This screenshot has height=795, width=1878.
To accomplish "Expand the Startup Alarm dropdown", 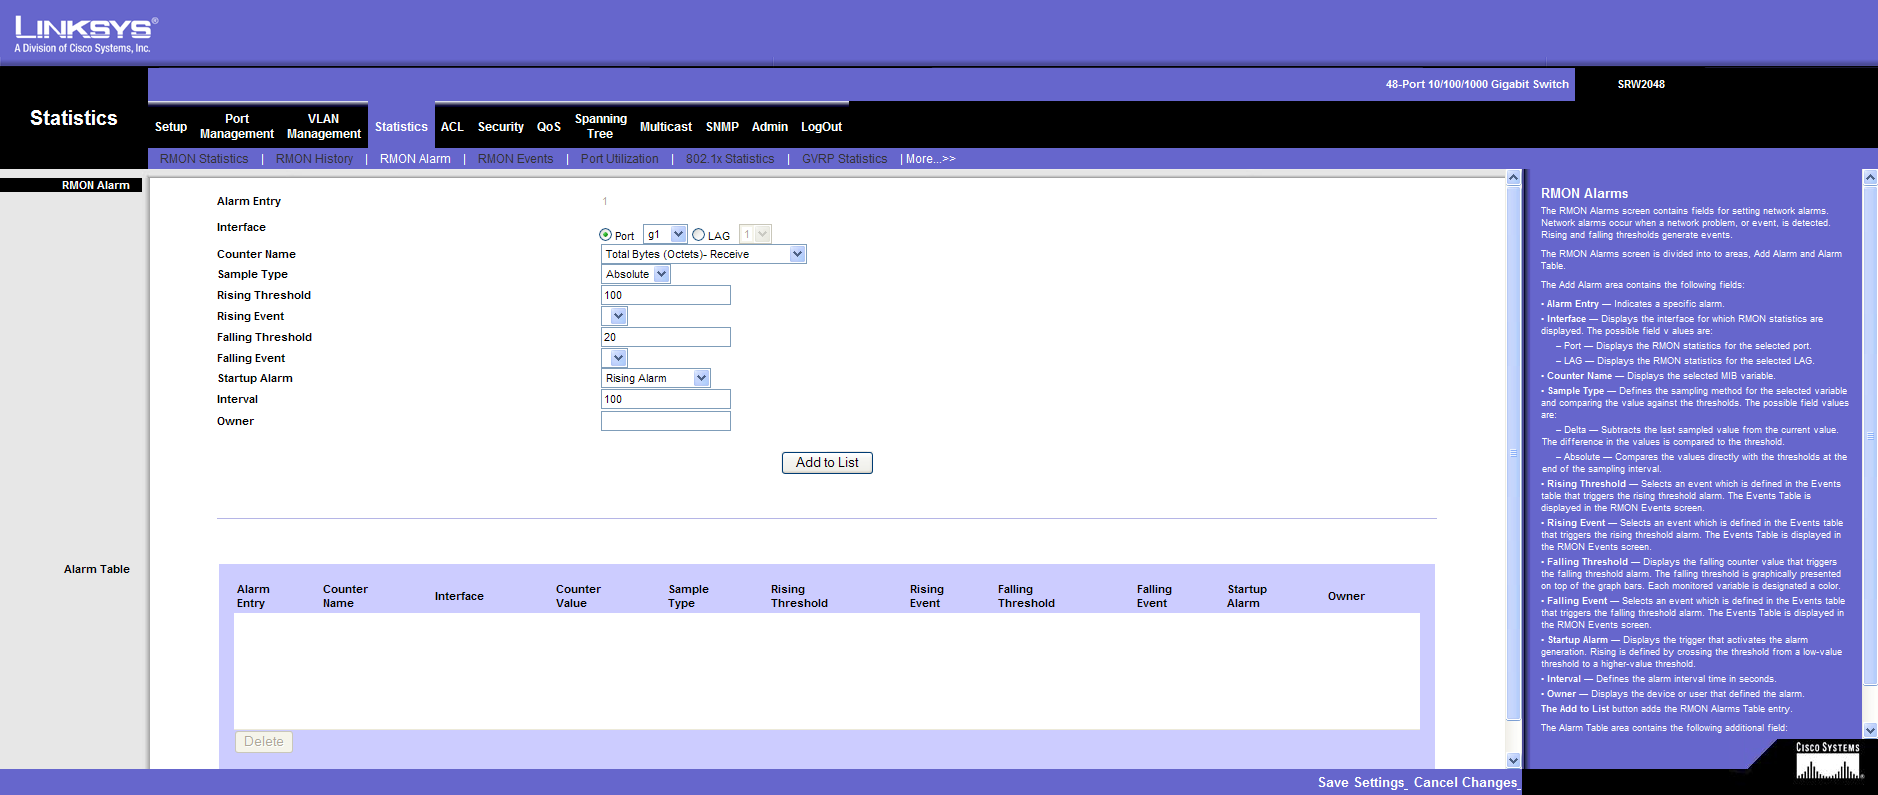I will pyautogui.click(x=701, y=379).
